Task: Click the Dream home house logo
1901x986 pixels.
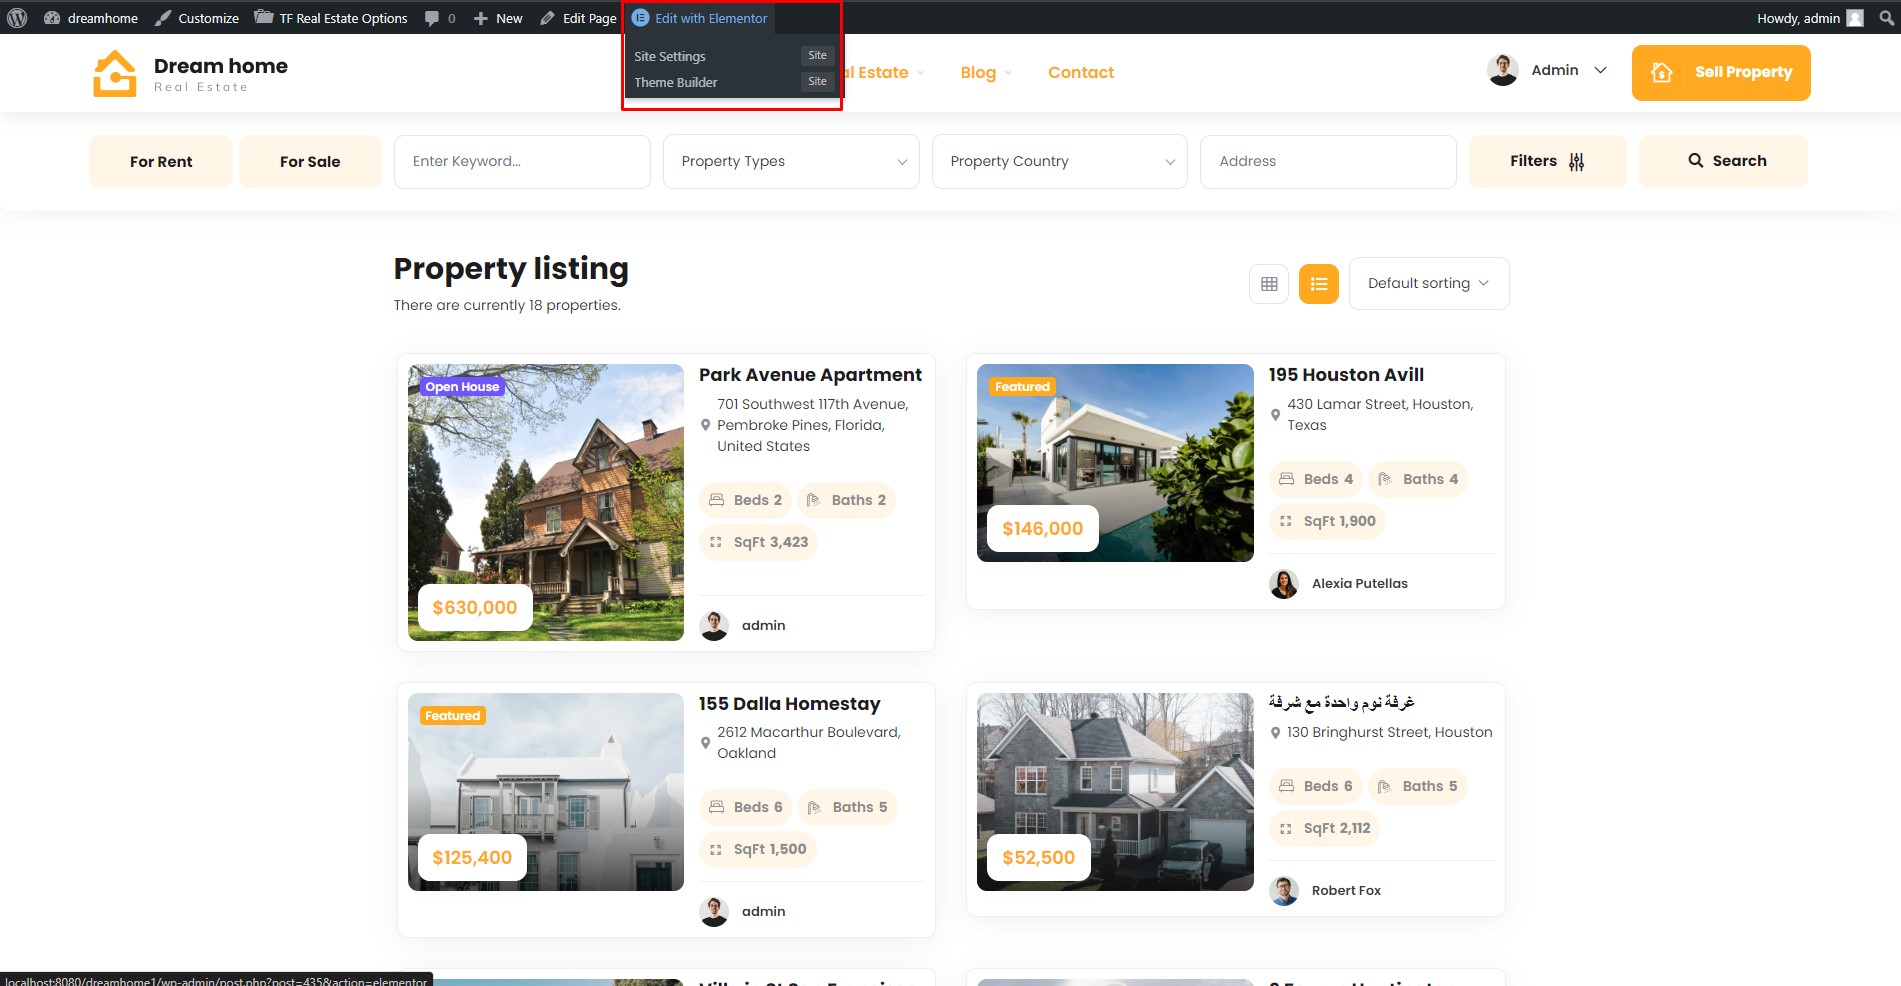Action: (115, 73)
